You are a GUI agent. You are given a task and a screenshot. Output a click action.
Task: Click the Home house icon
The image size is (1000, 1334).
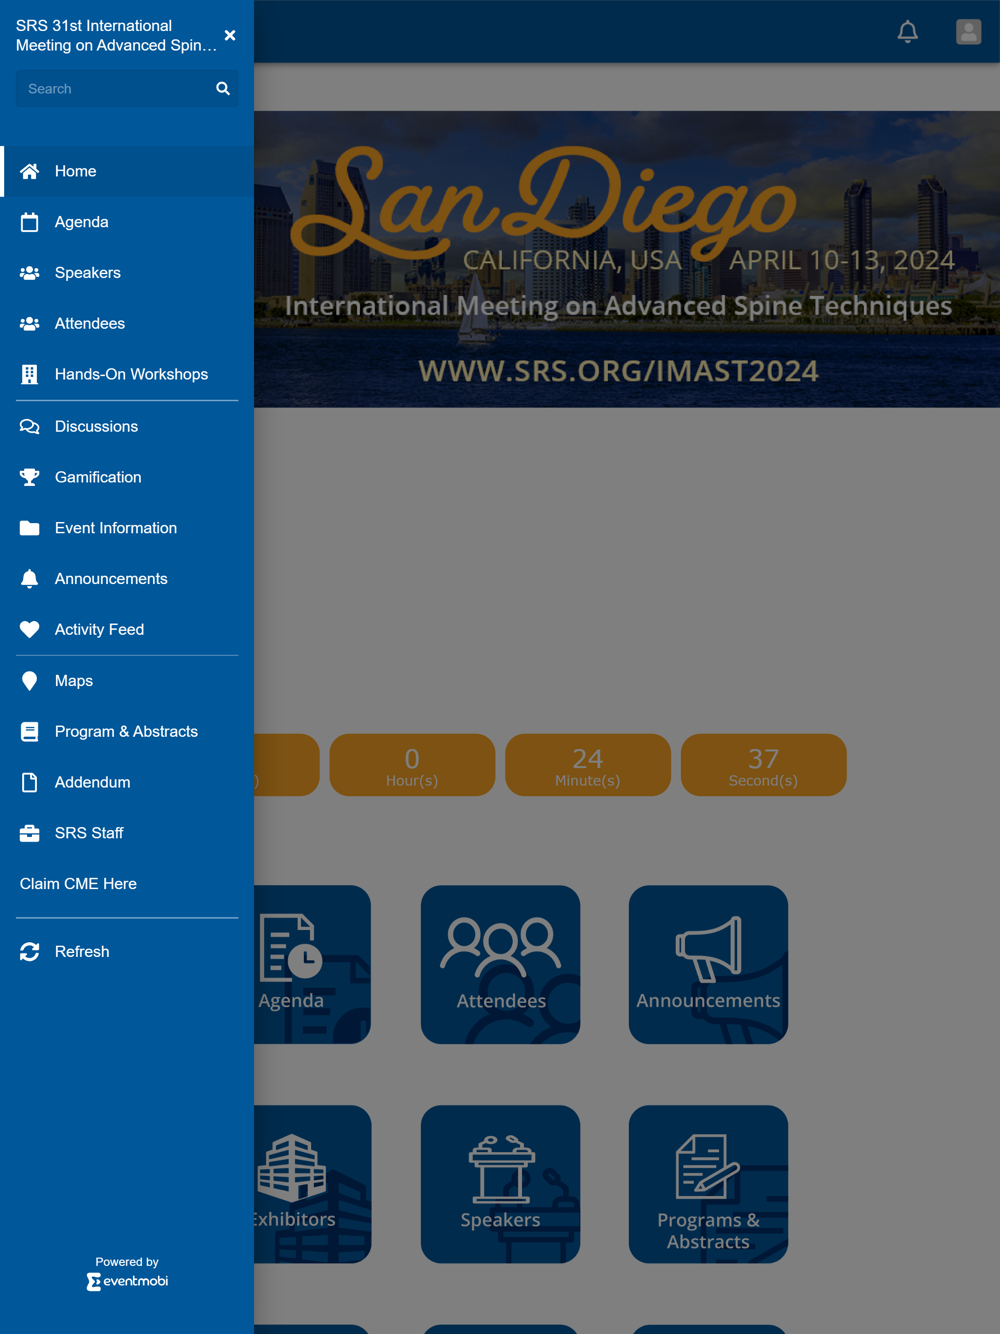(x=30, y=171)
